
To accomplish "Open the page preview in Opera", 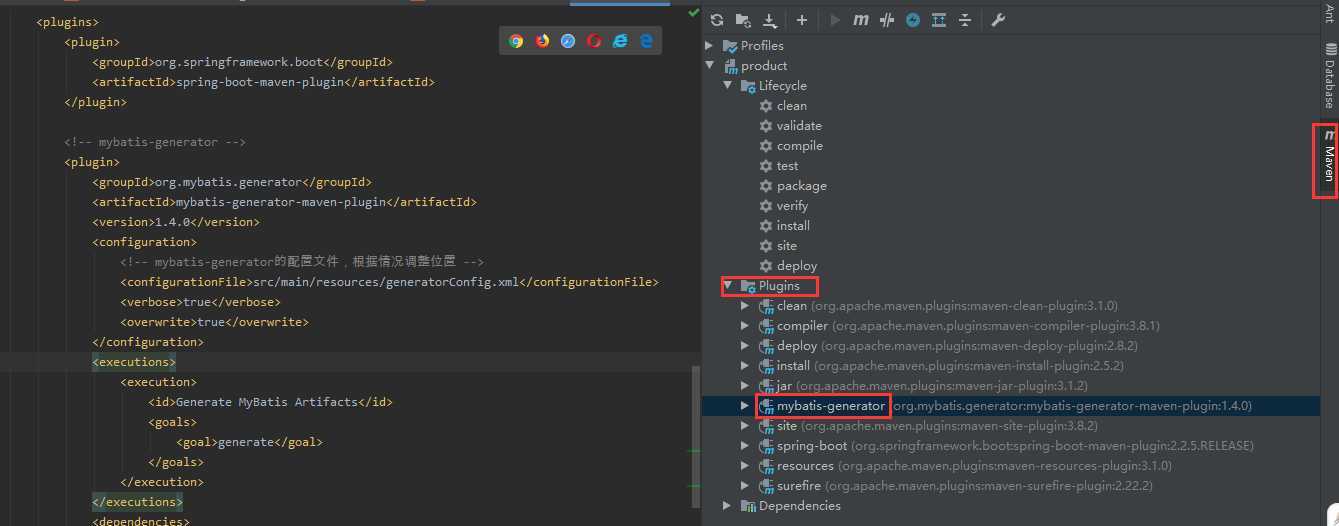I will coord(594,41).
